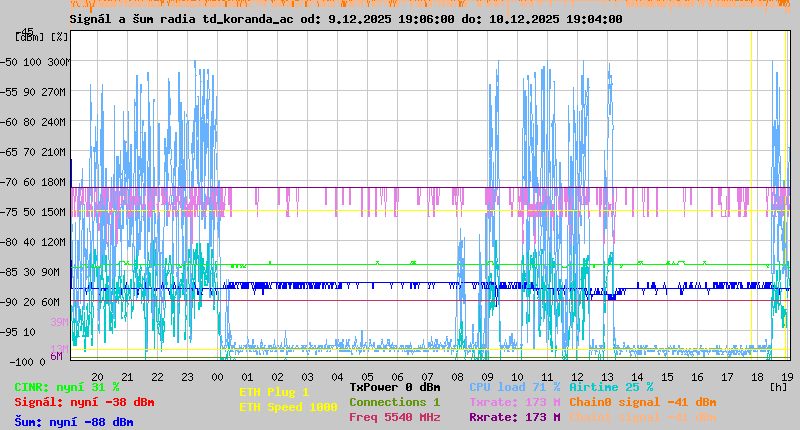The width and height of the screenshot is (800, 430).
Task: Click the ETH Speed 1000 legend label
Action: 288,407
